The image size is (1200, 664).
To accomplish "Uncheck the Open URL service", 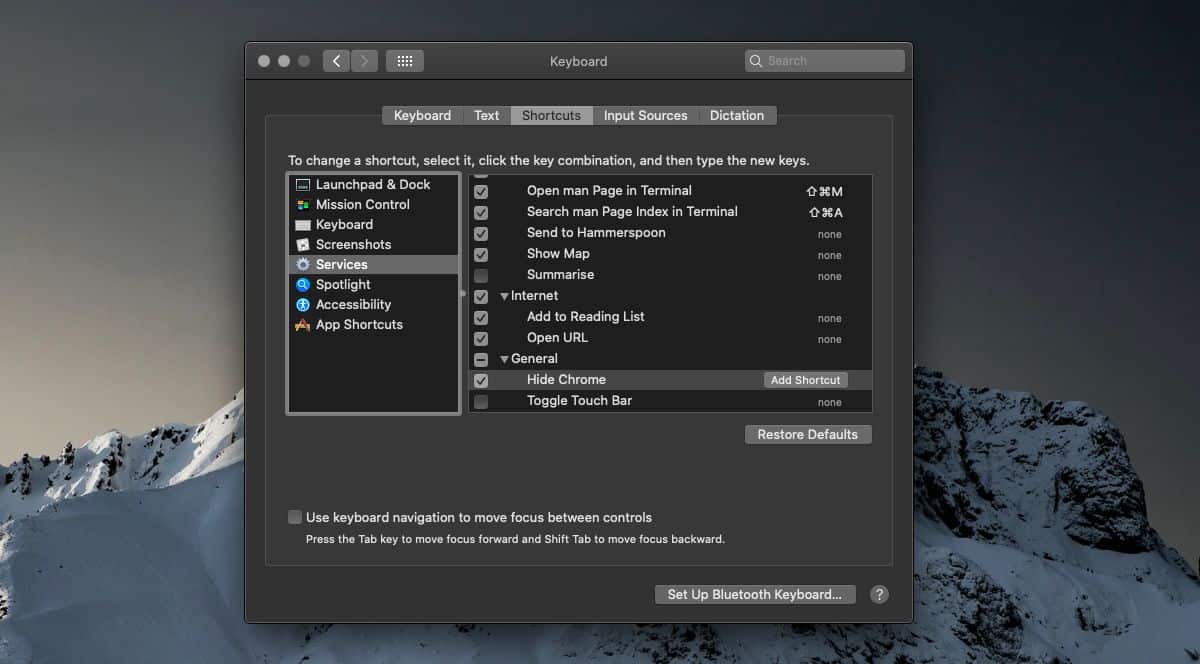I will tap(481, 338).
